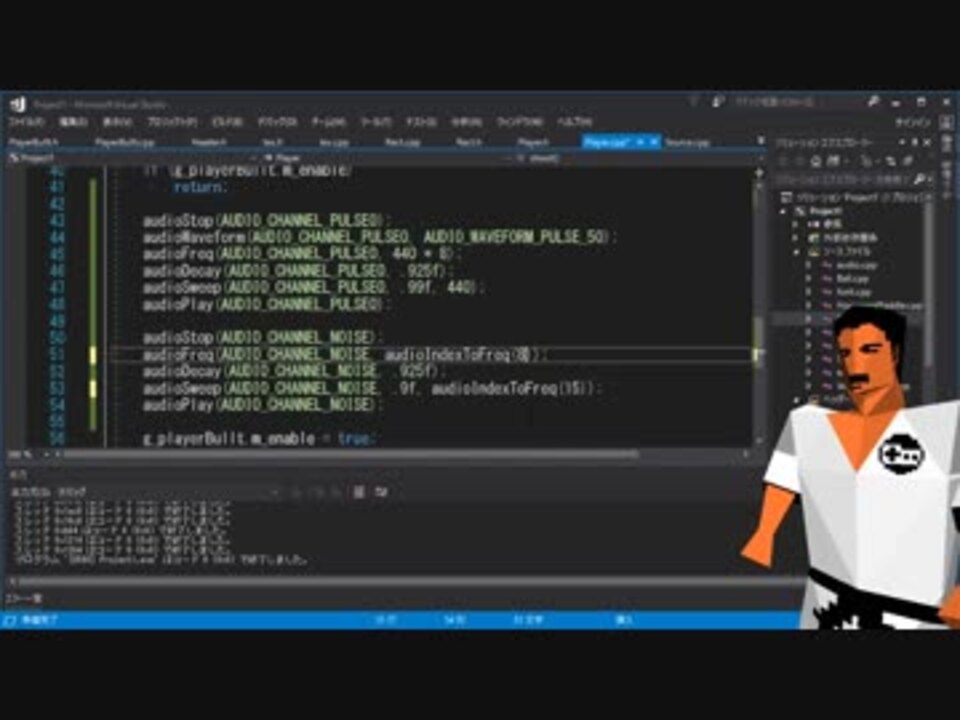Open the ヘルプ (Help) menu

(x=574, y=122)
